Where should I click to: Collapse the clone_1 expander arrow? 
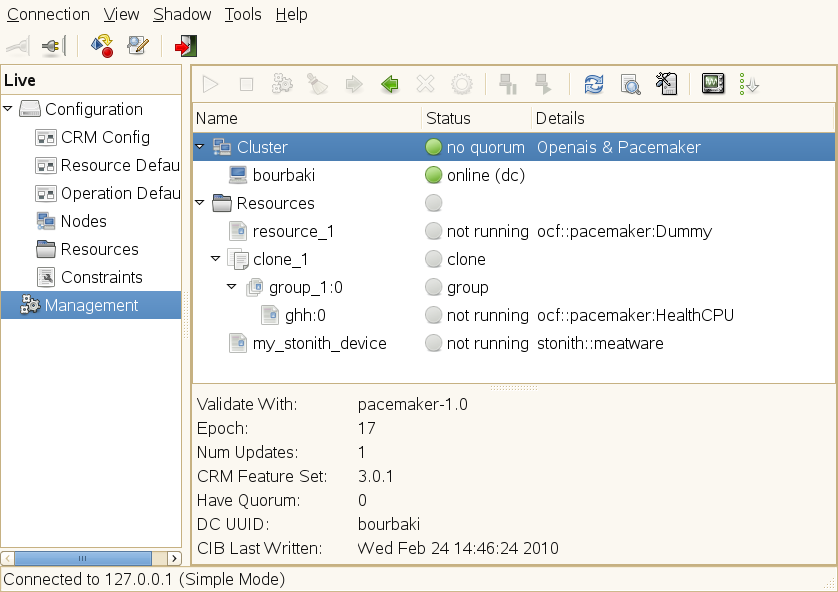coord(215,259)
